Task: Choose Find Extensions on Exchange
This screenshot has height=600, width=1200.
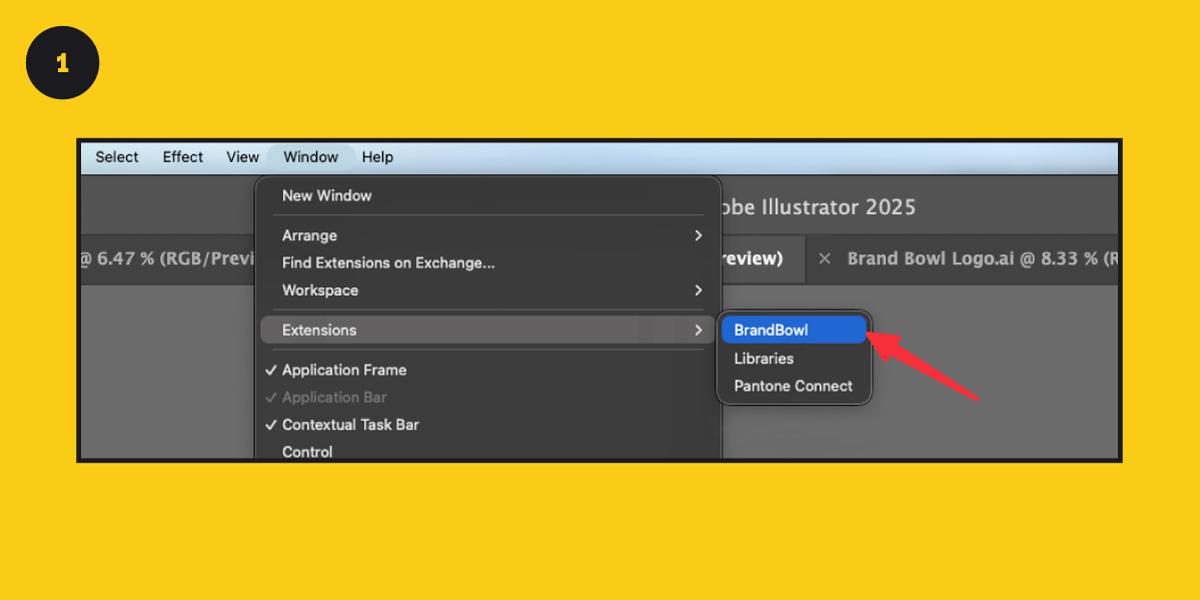Action: tap(487, 263)
